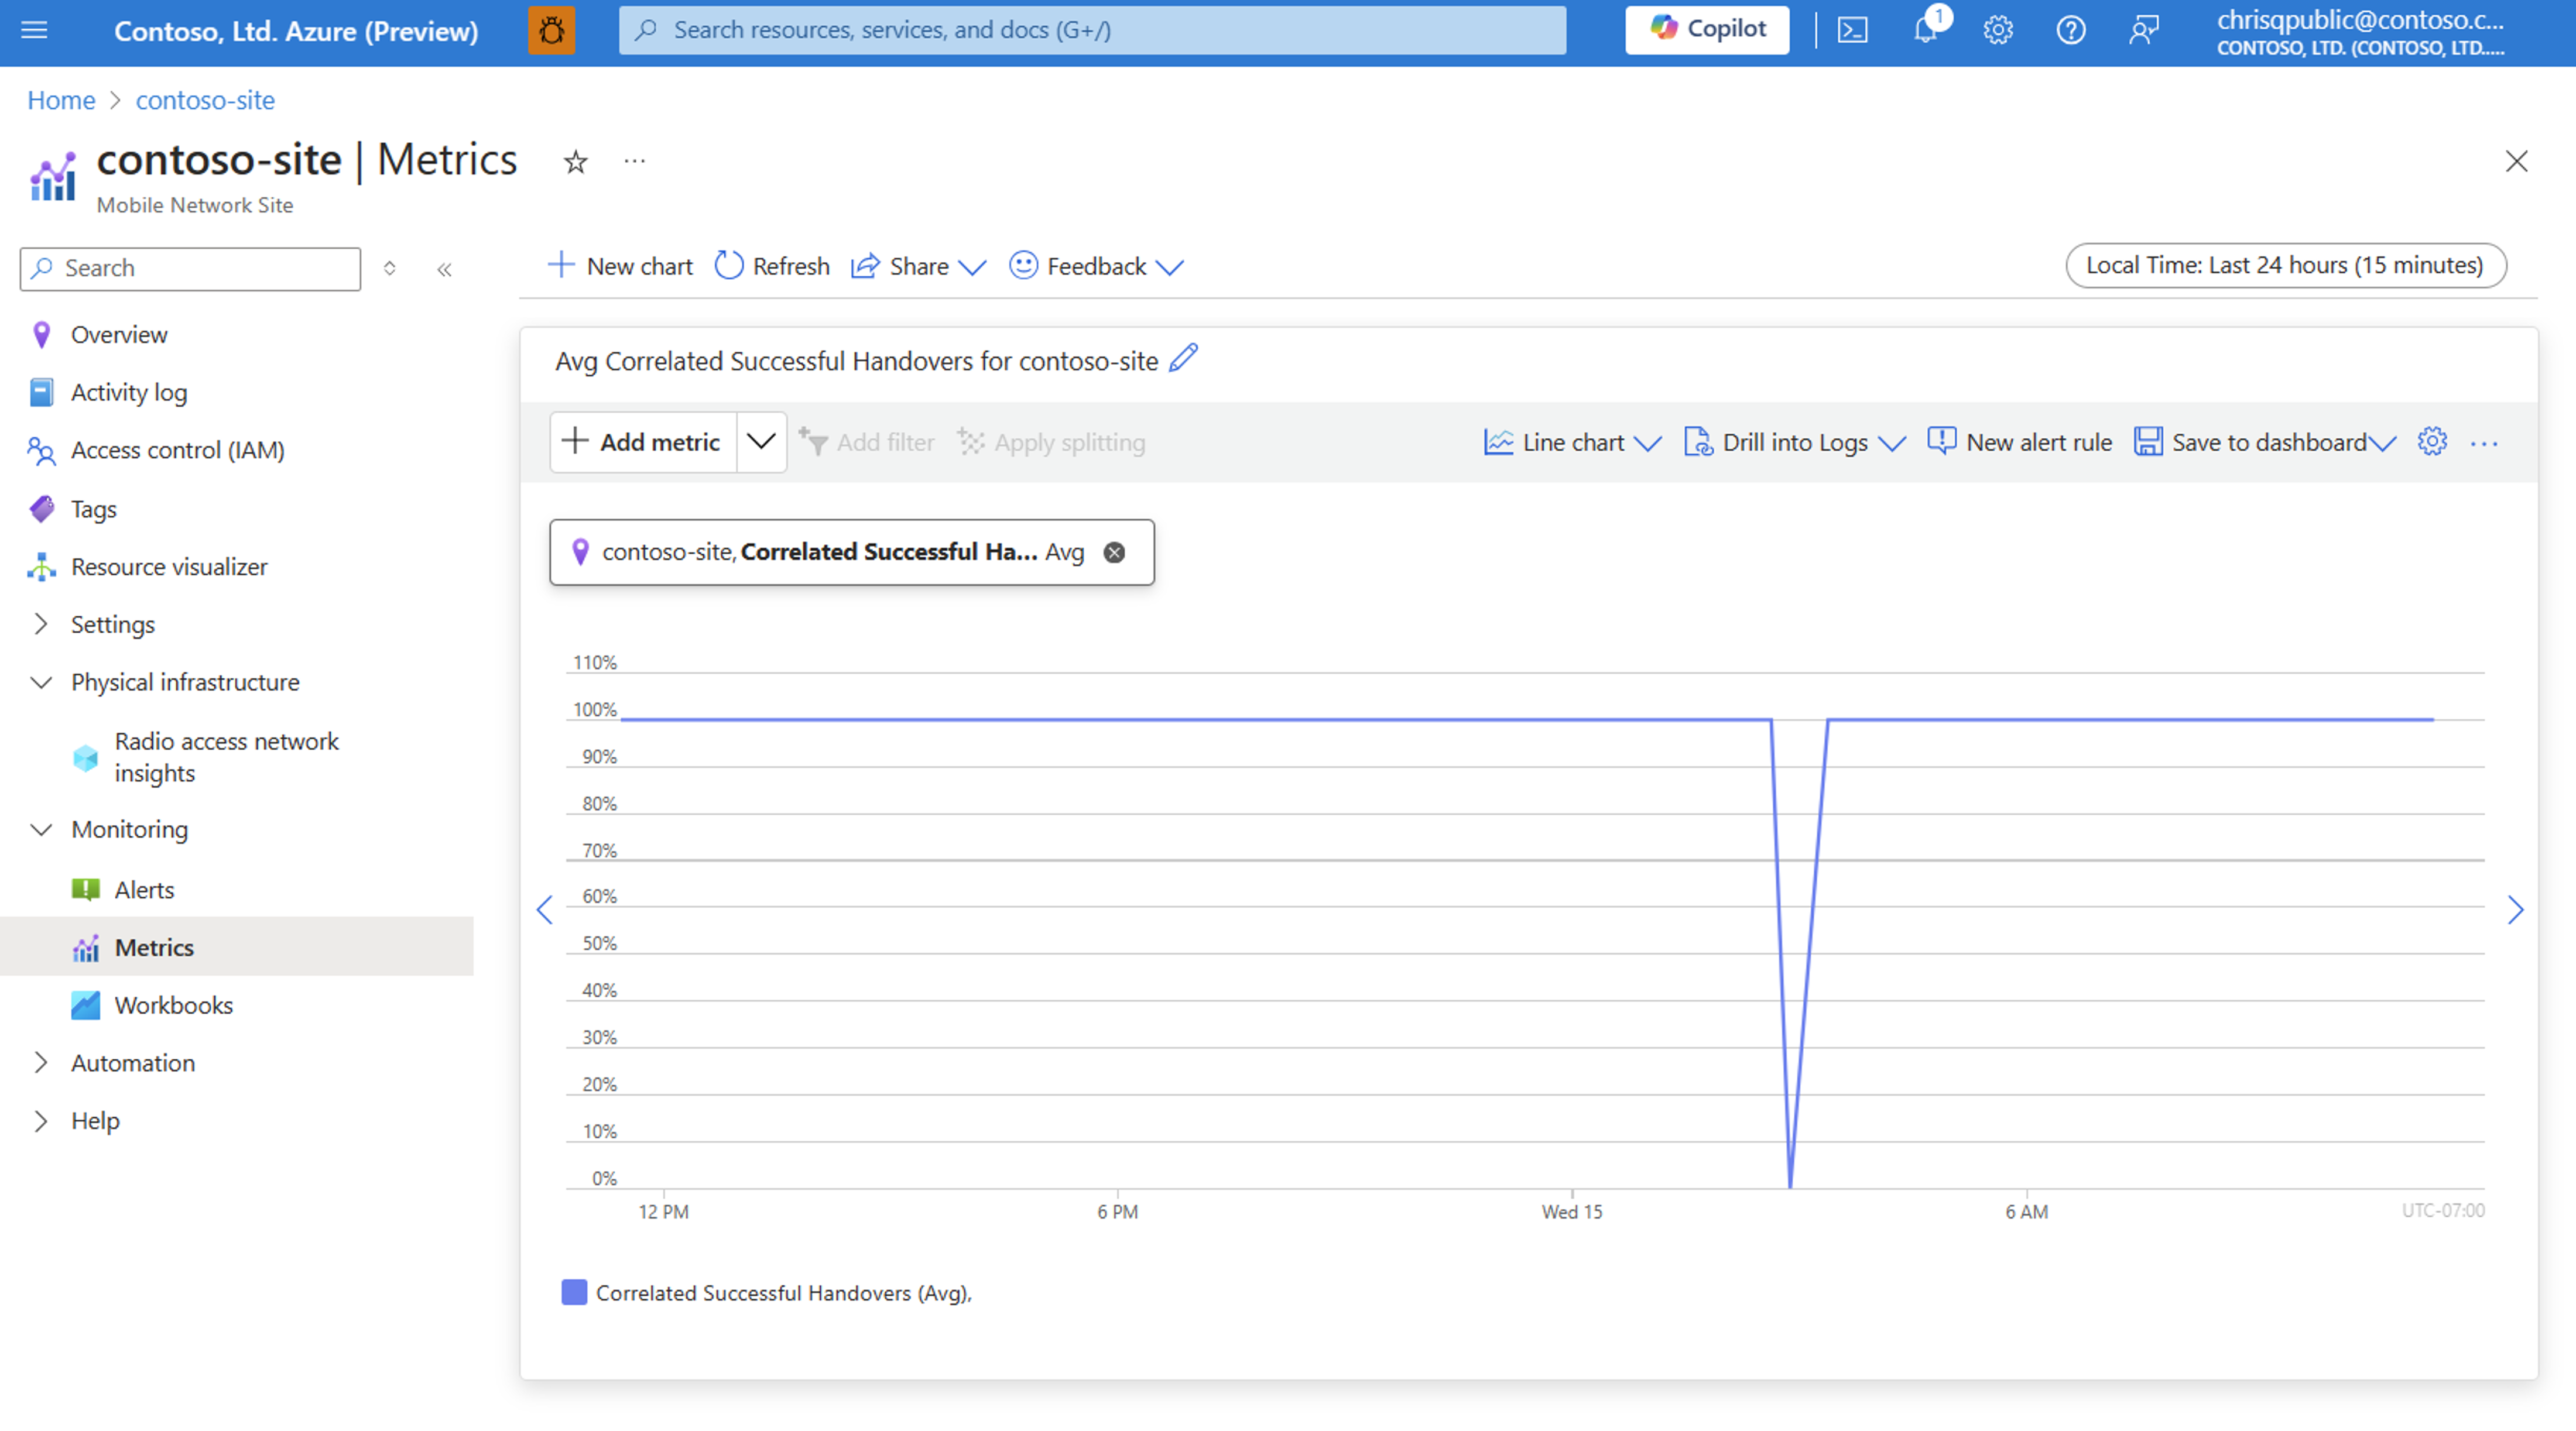Open the Settings menu item
The width and height of the screenshot is (2576, 1431).
coord(111,624)
